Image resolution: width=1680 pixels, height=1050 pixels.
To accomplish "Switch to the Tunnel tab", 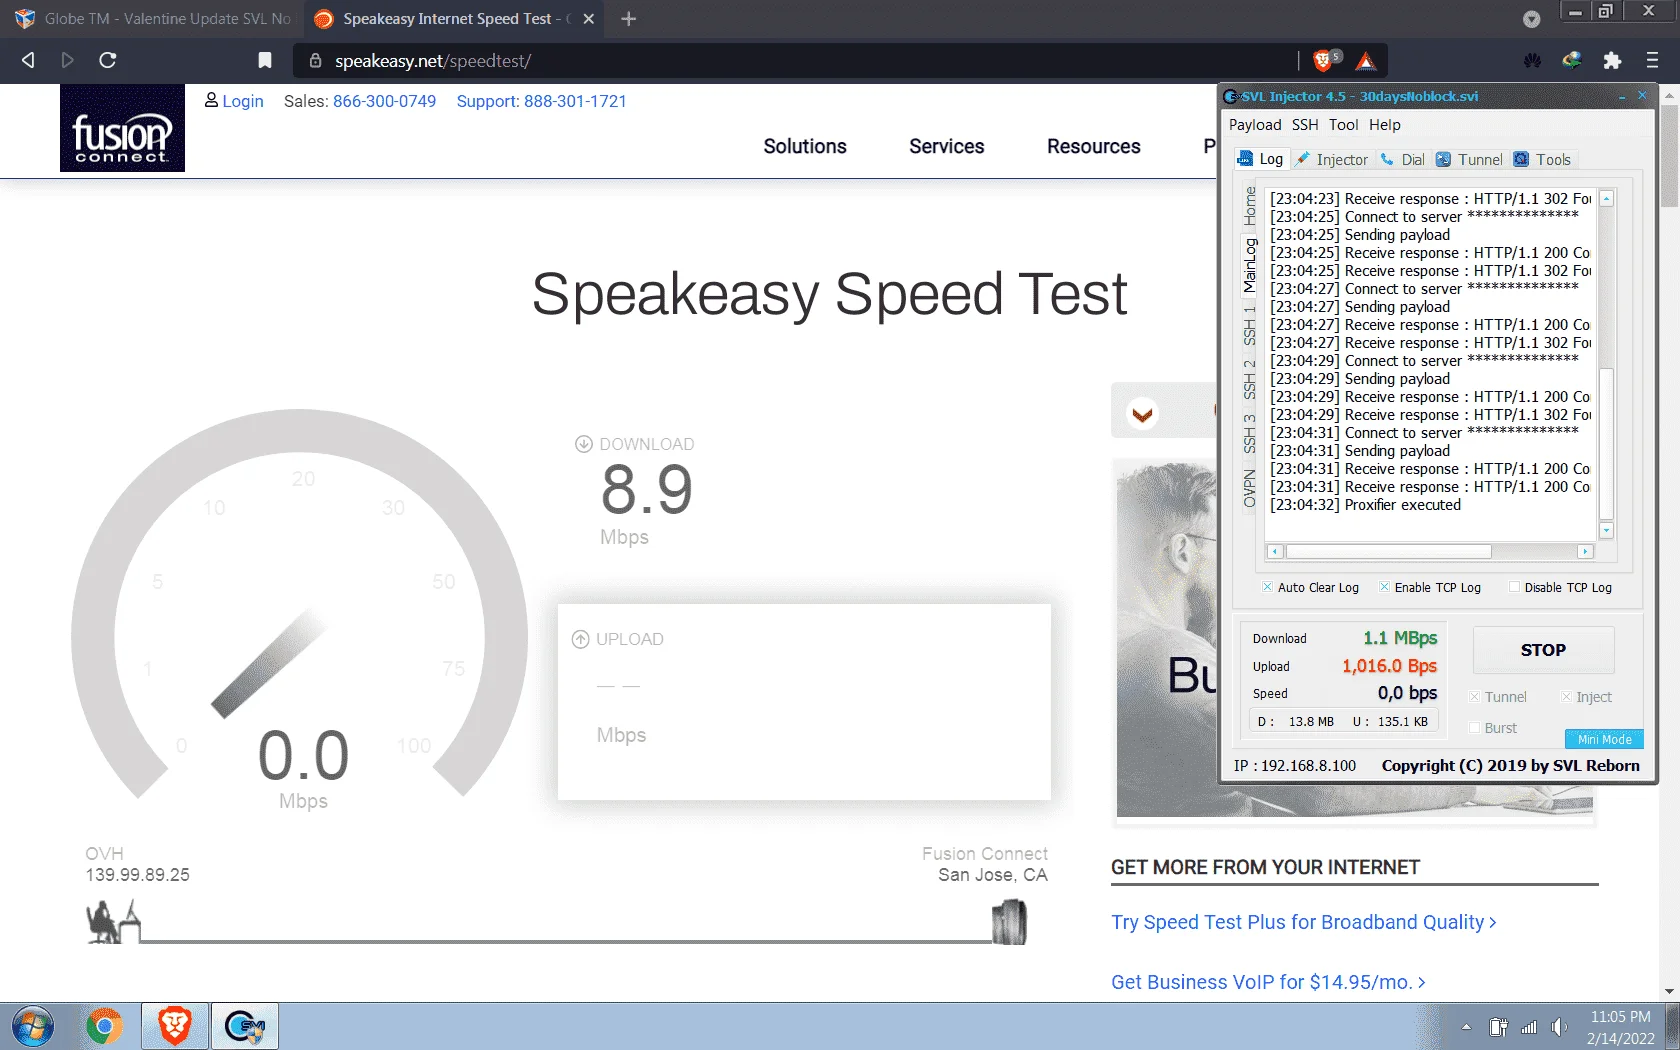I will click(1470, 159).
